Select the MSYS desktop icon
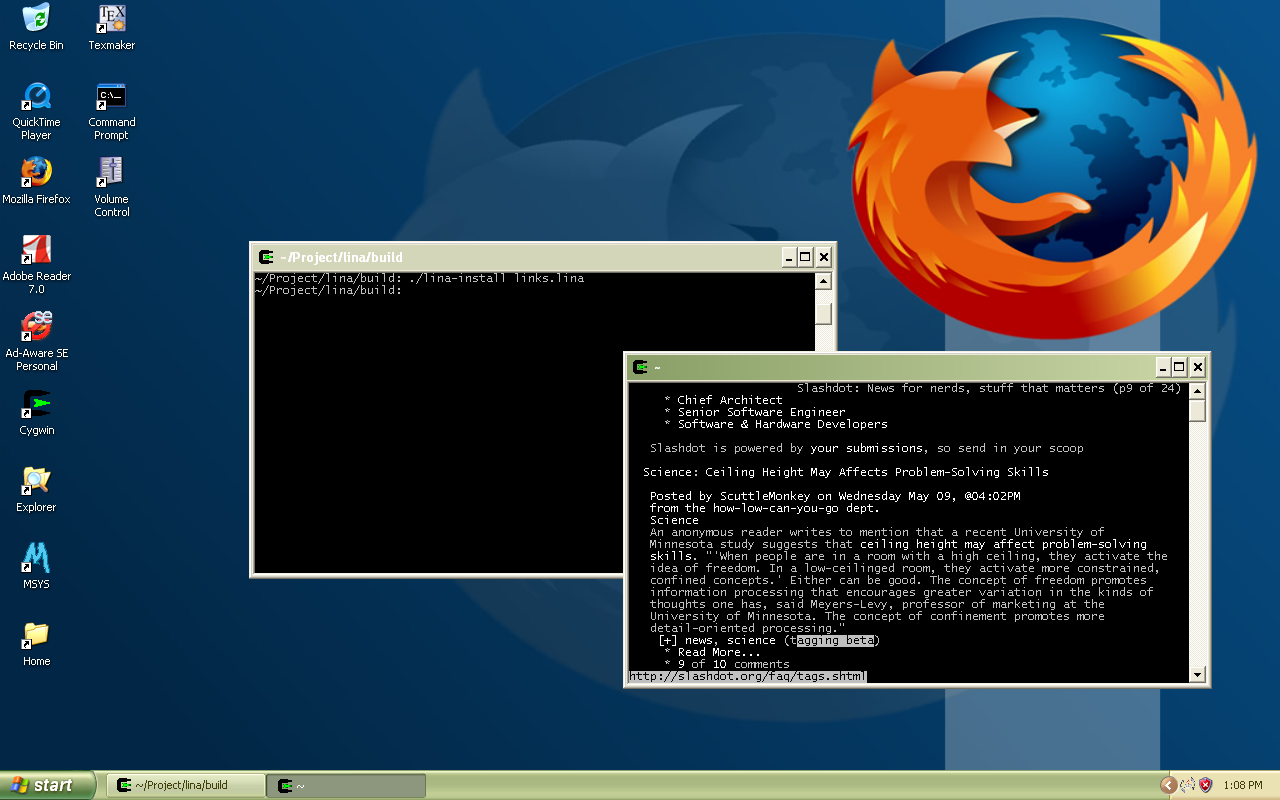Image resolution: width=1280 pixels, height=800 pixels. 36,566
